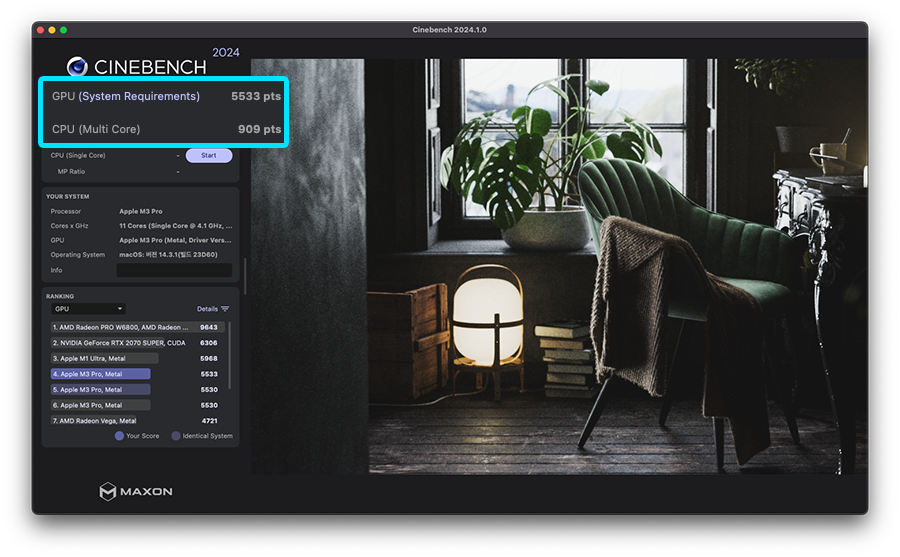Click the Cores x GHz value
Viewport: 900px width, 557px height.
coord(176,226)
